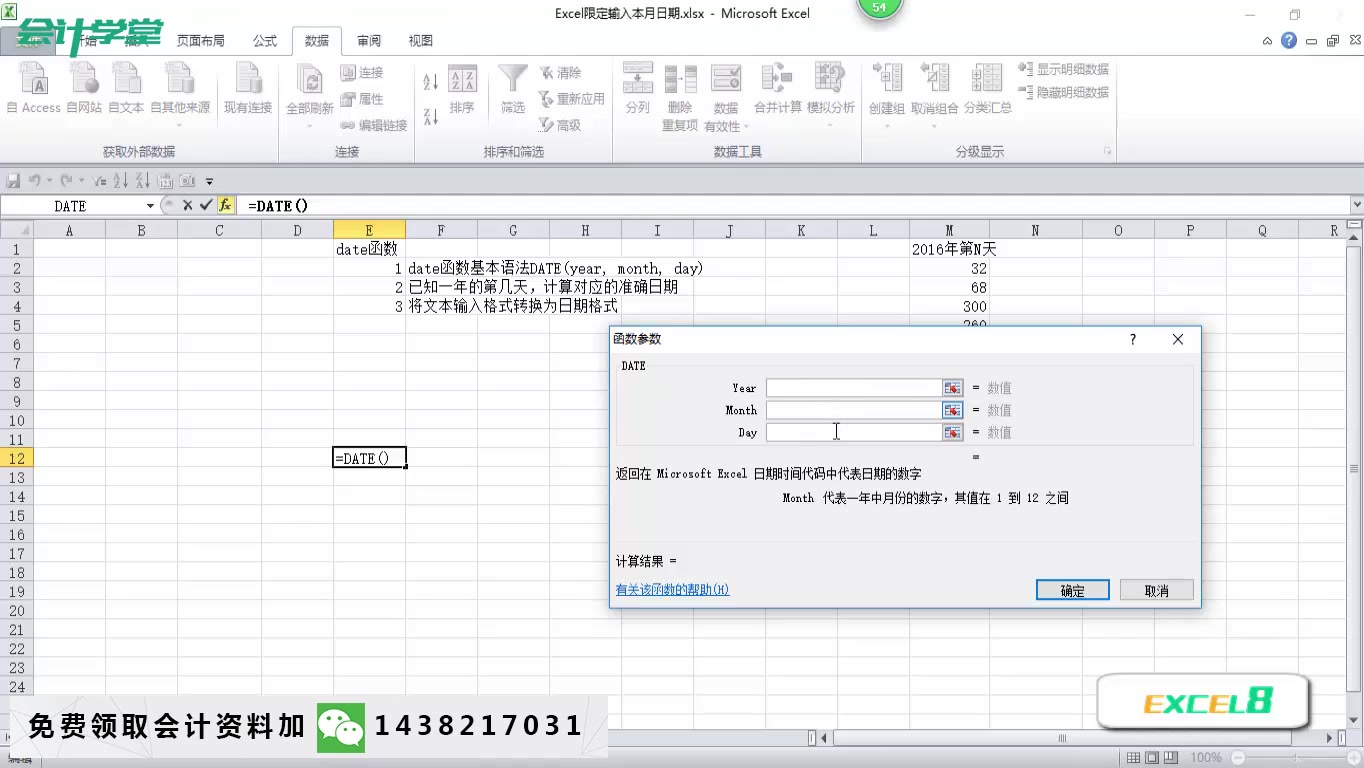The image size is (1364, 768).
Task: Expand the formula bar
Action: click(x=1356, y=205)
